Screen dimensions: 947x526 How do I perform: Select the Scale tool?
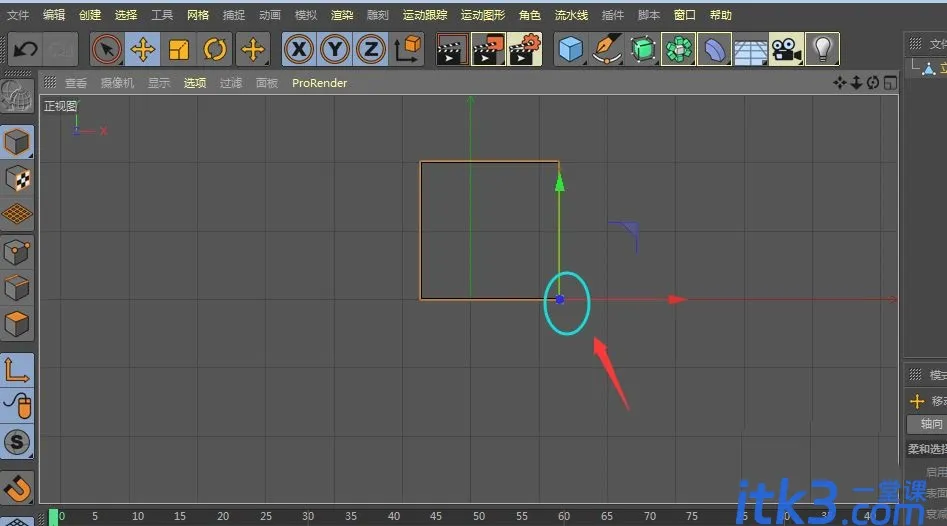point(179,50)
